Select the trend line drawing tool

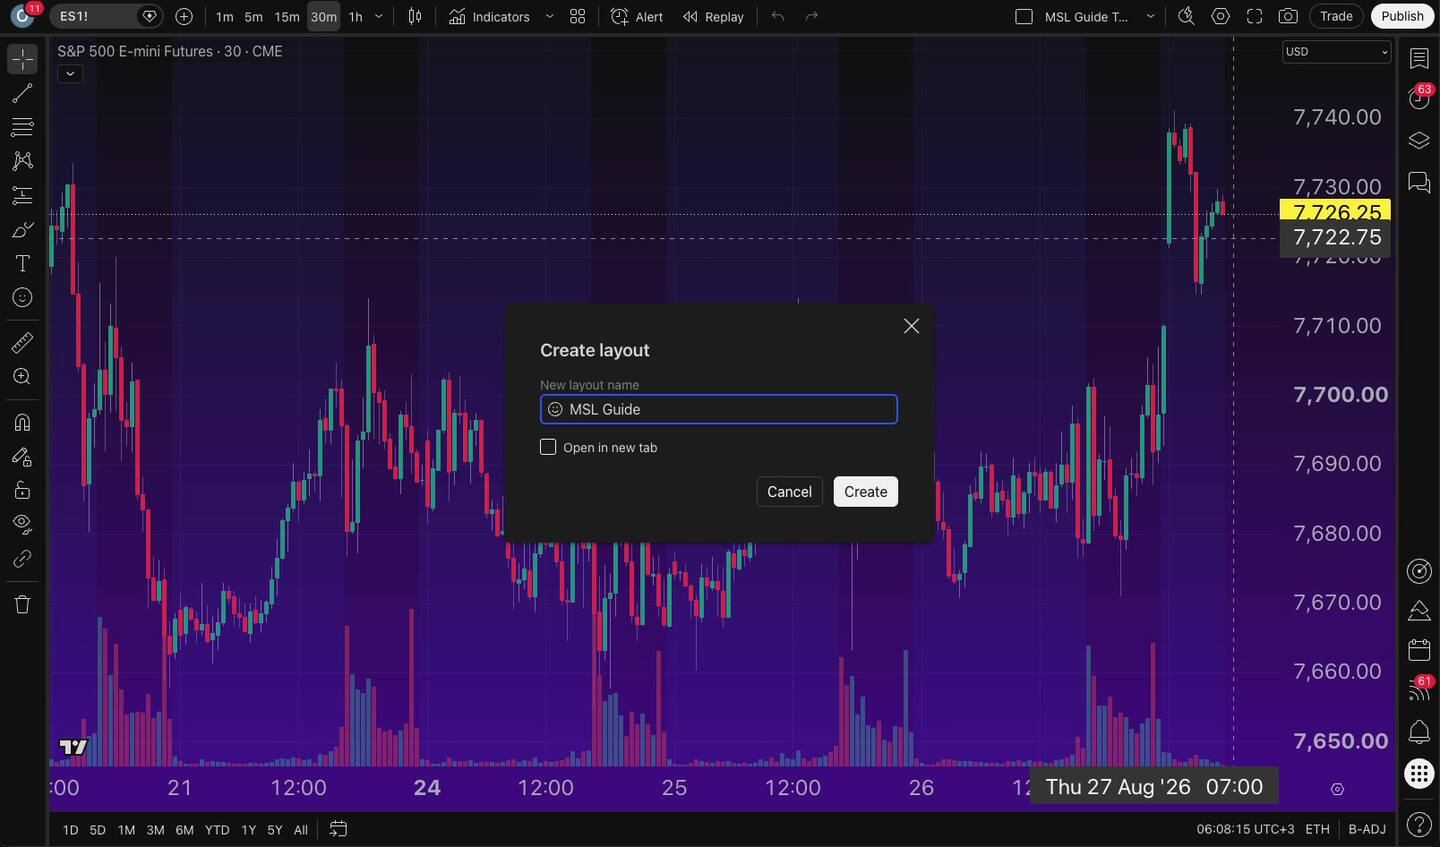[22, 93]
